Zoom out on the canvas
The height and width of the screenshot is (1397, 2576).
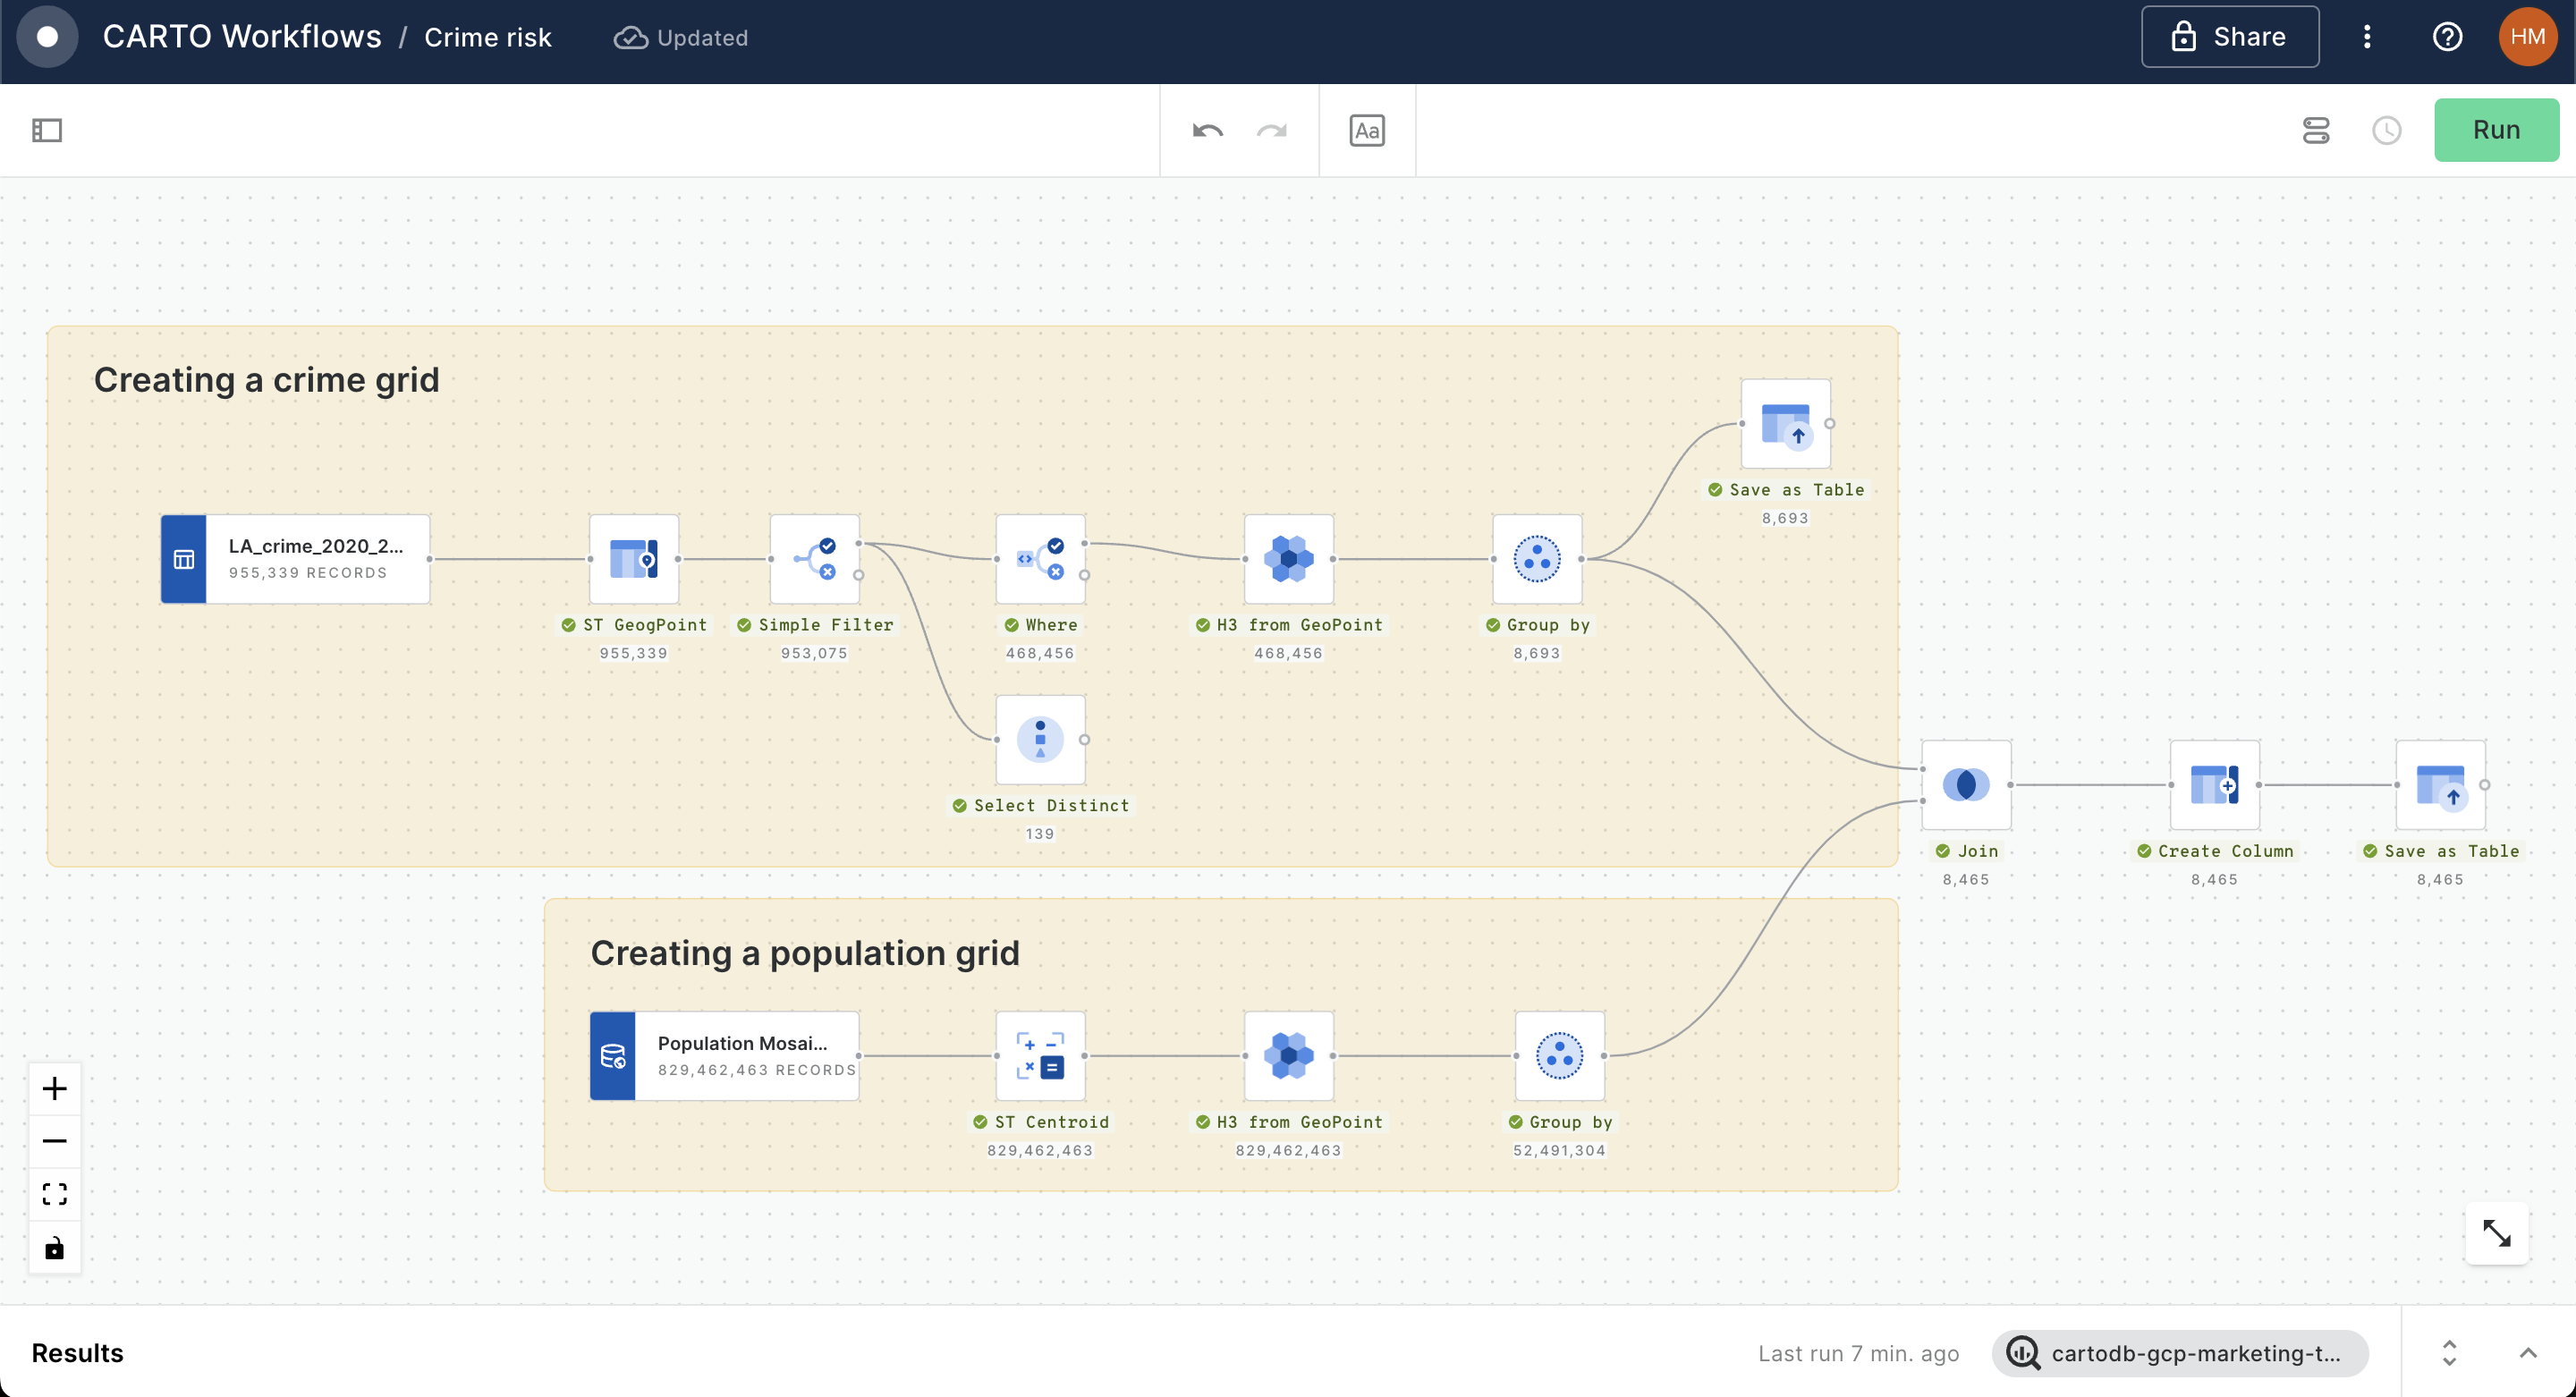[55, 1142]
